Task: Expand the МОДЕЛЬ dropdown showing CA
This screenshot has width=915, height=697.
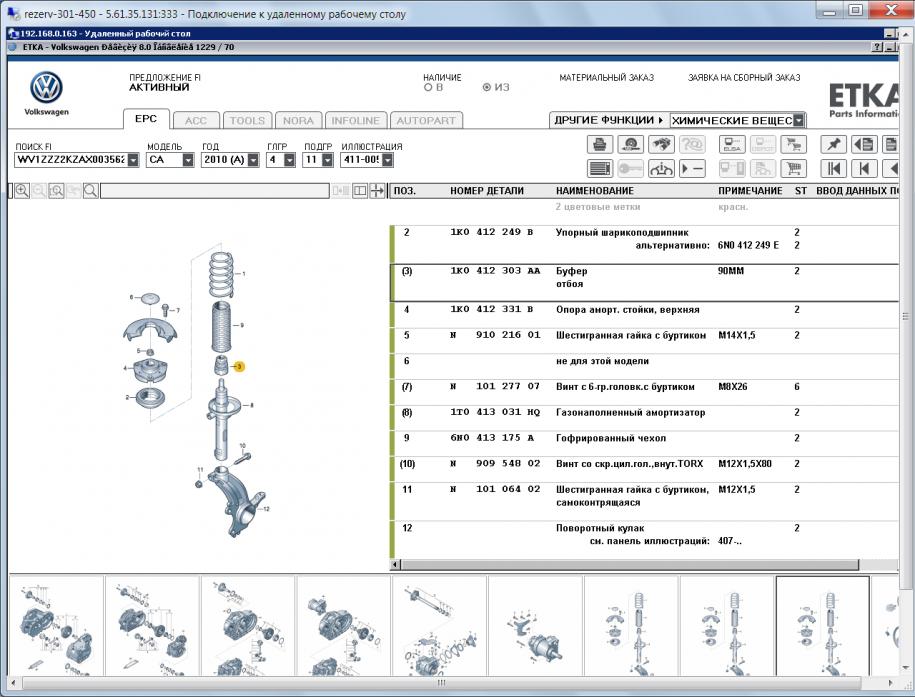Action: click(188, 160)
